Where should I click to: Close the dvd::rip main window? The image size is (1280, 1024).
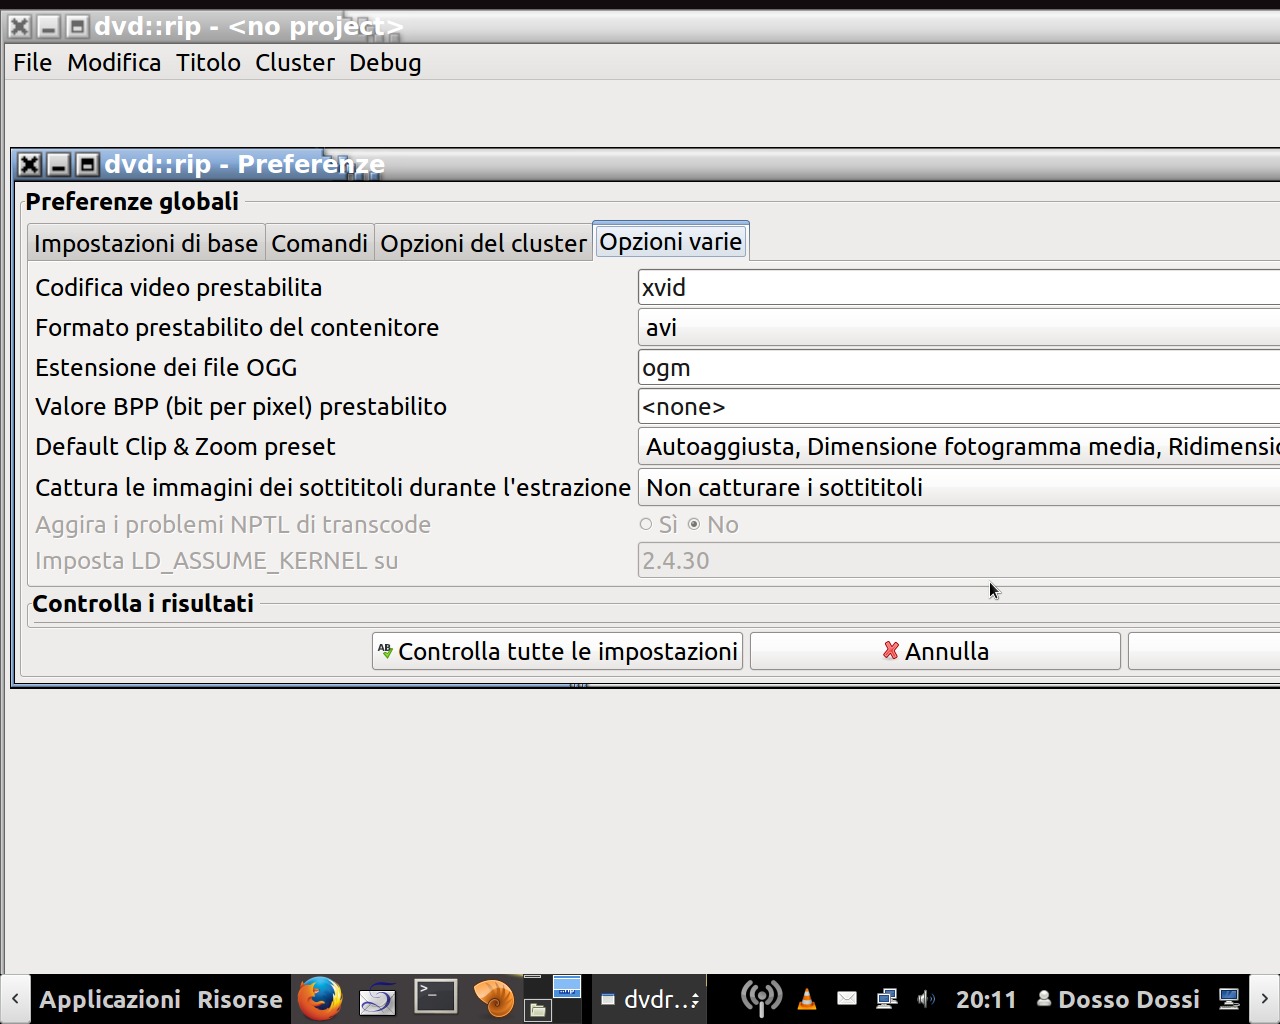(19, 27)
